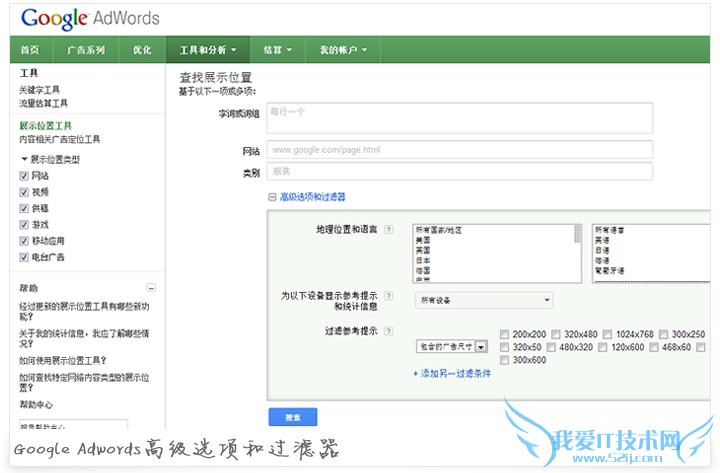The width and height of the screenshot is (720, 473).
Task: Toggle the 视频 placement type checkbox
Action: click(24, 192)
